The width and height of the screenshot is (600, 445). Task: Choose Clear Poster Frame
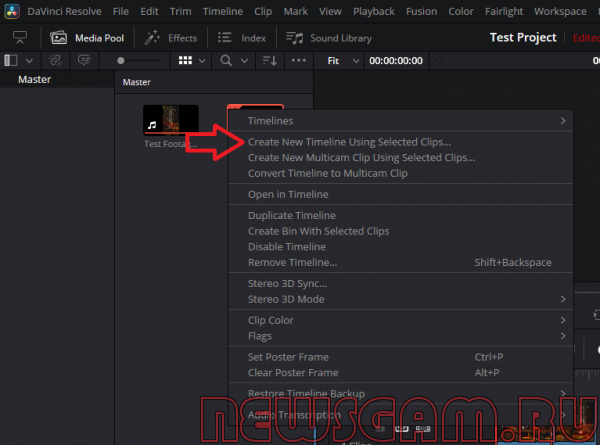pyautogui.click(x=401, y=373)
